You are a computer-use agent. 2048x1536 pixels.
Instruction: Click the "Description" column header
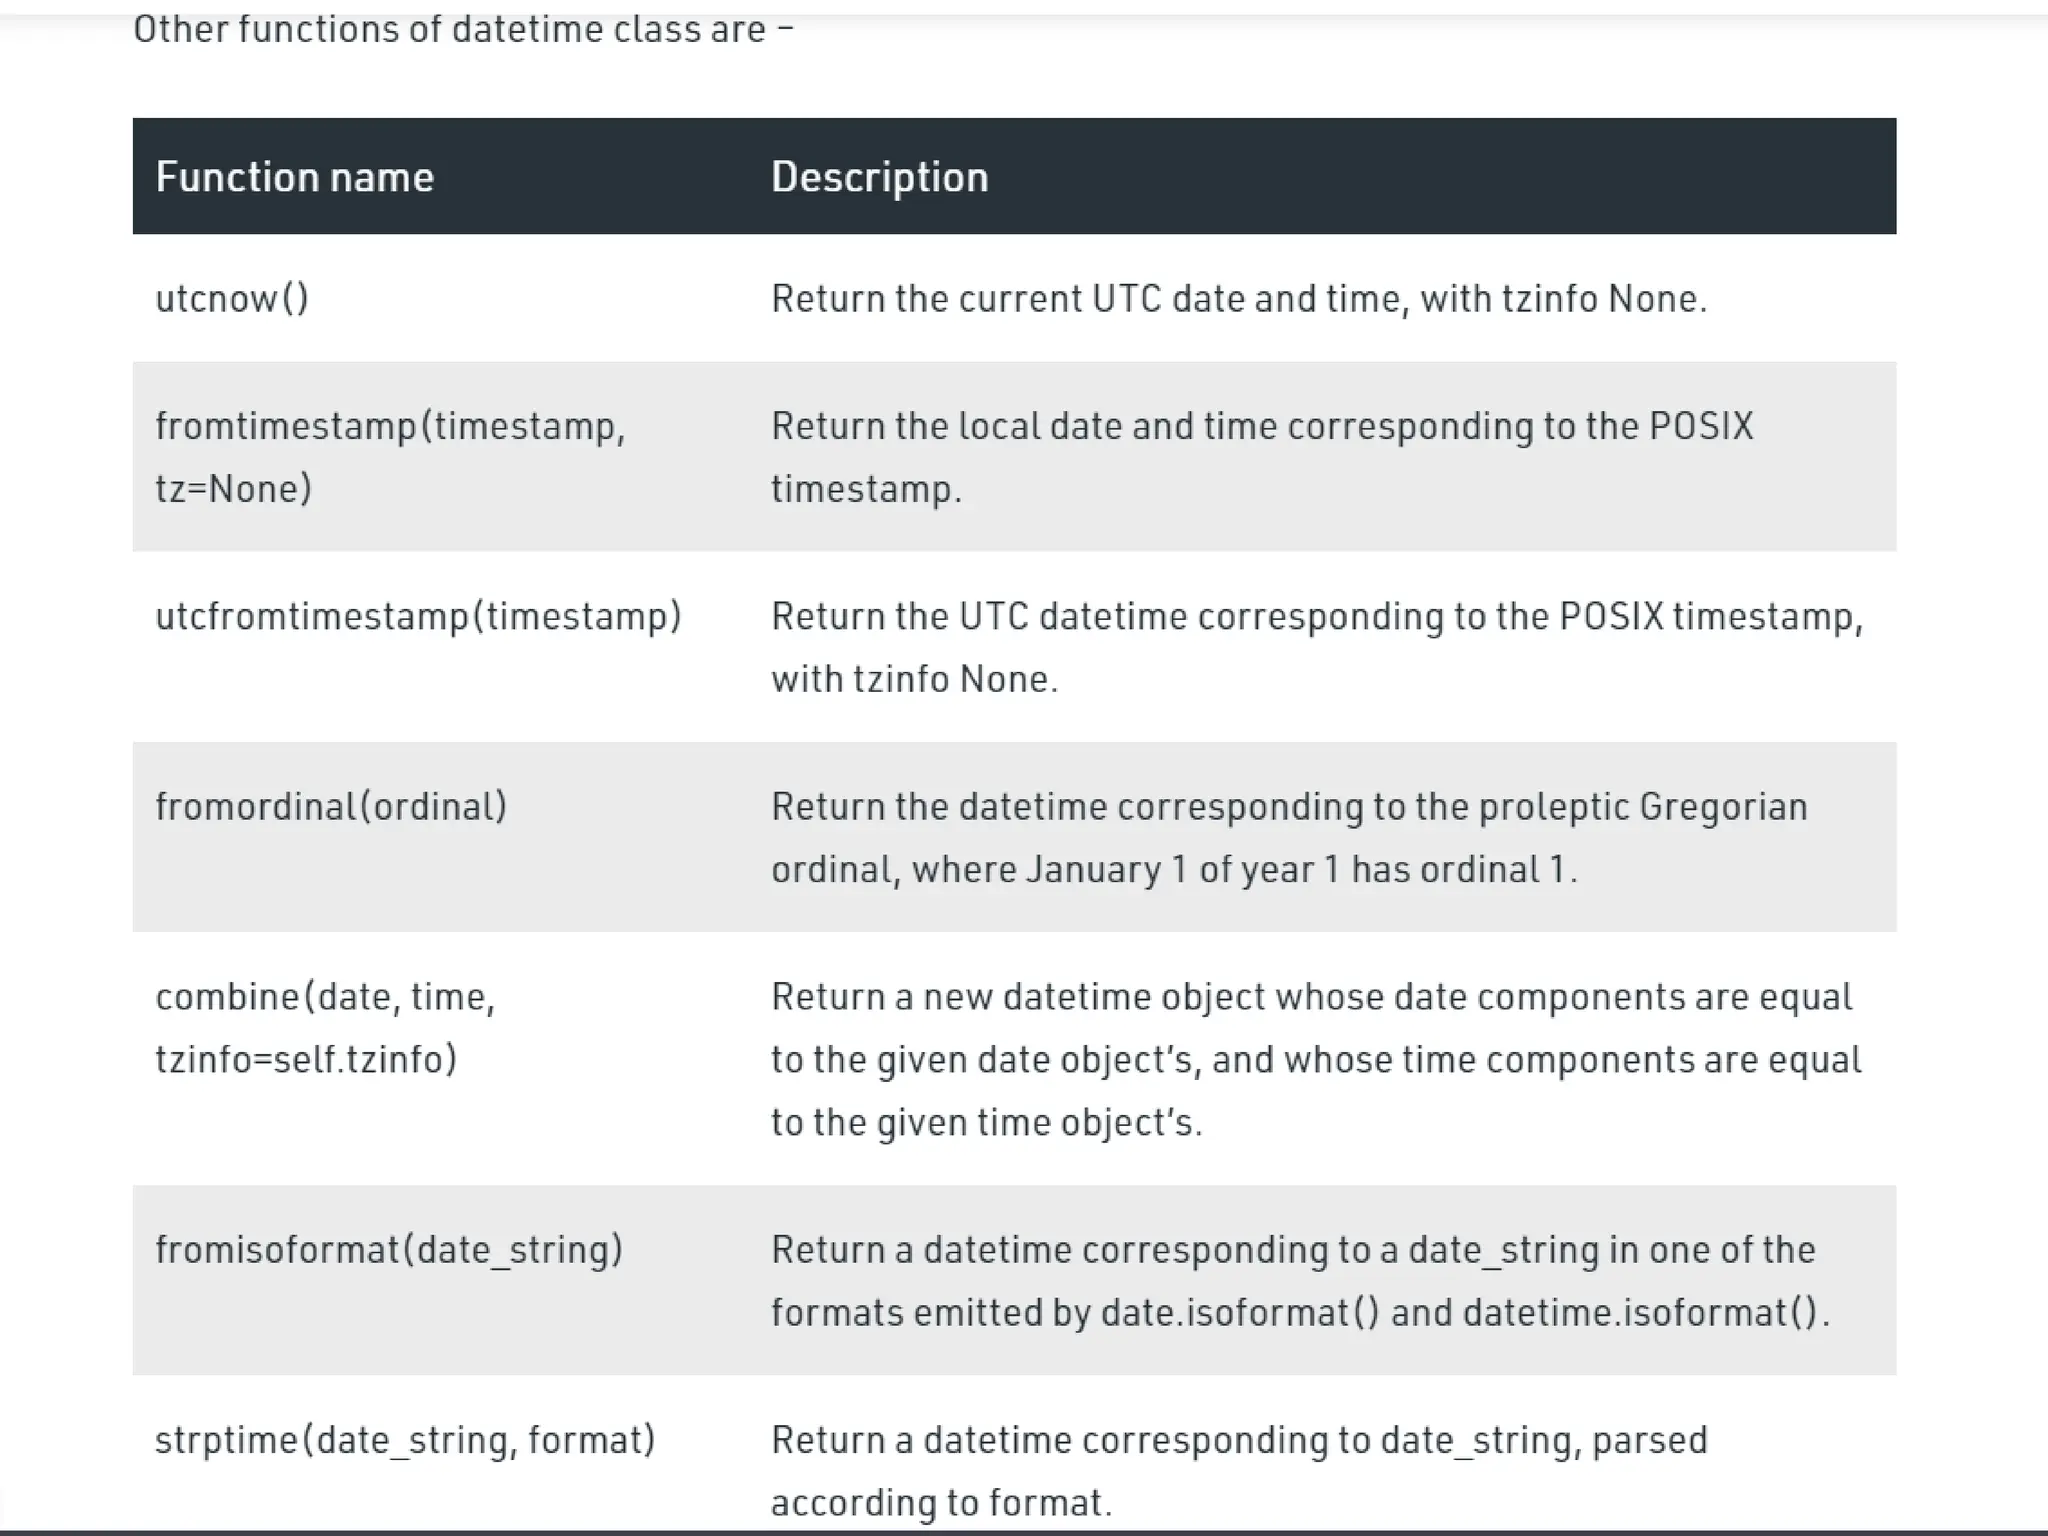coord(879,177)
